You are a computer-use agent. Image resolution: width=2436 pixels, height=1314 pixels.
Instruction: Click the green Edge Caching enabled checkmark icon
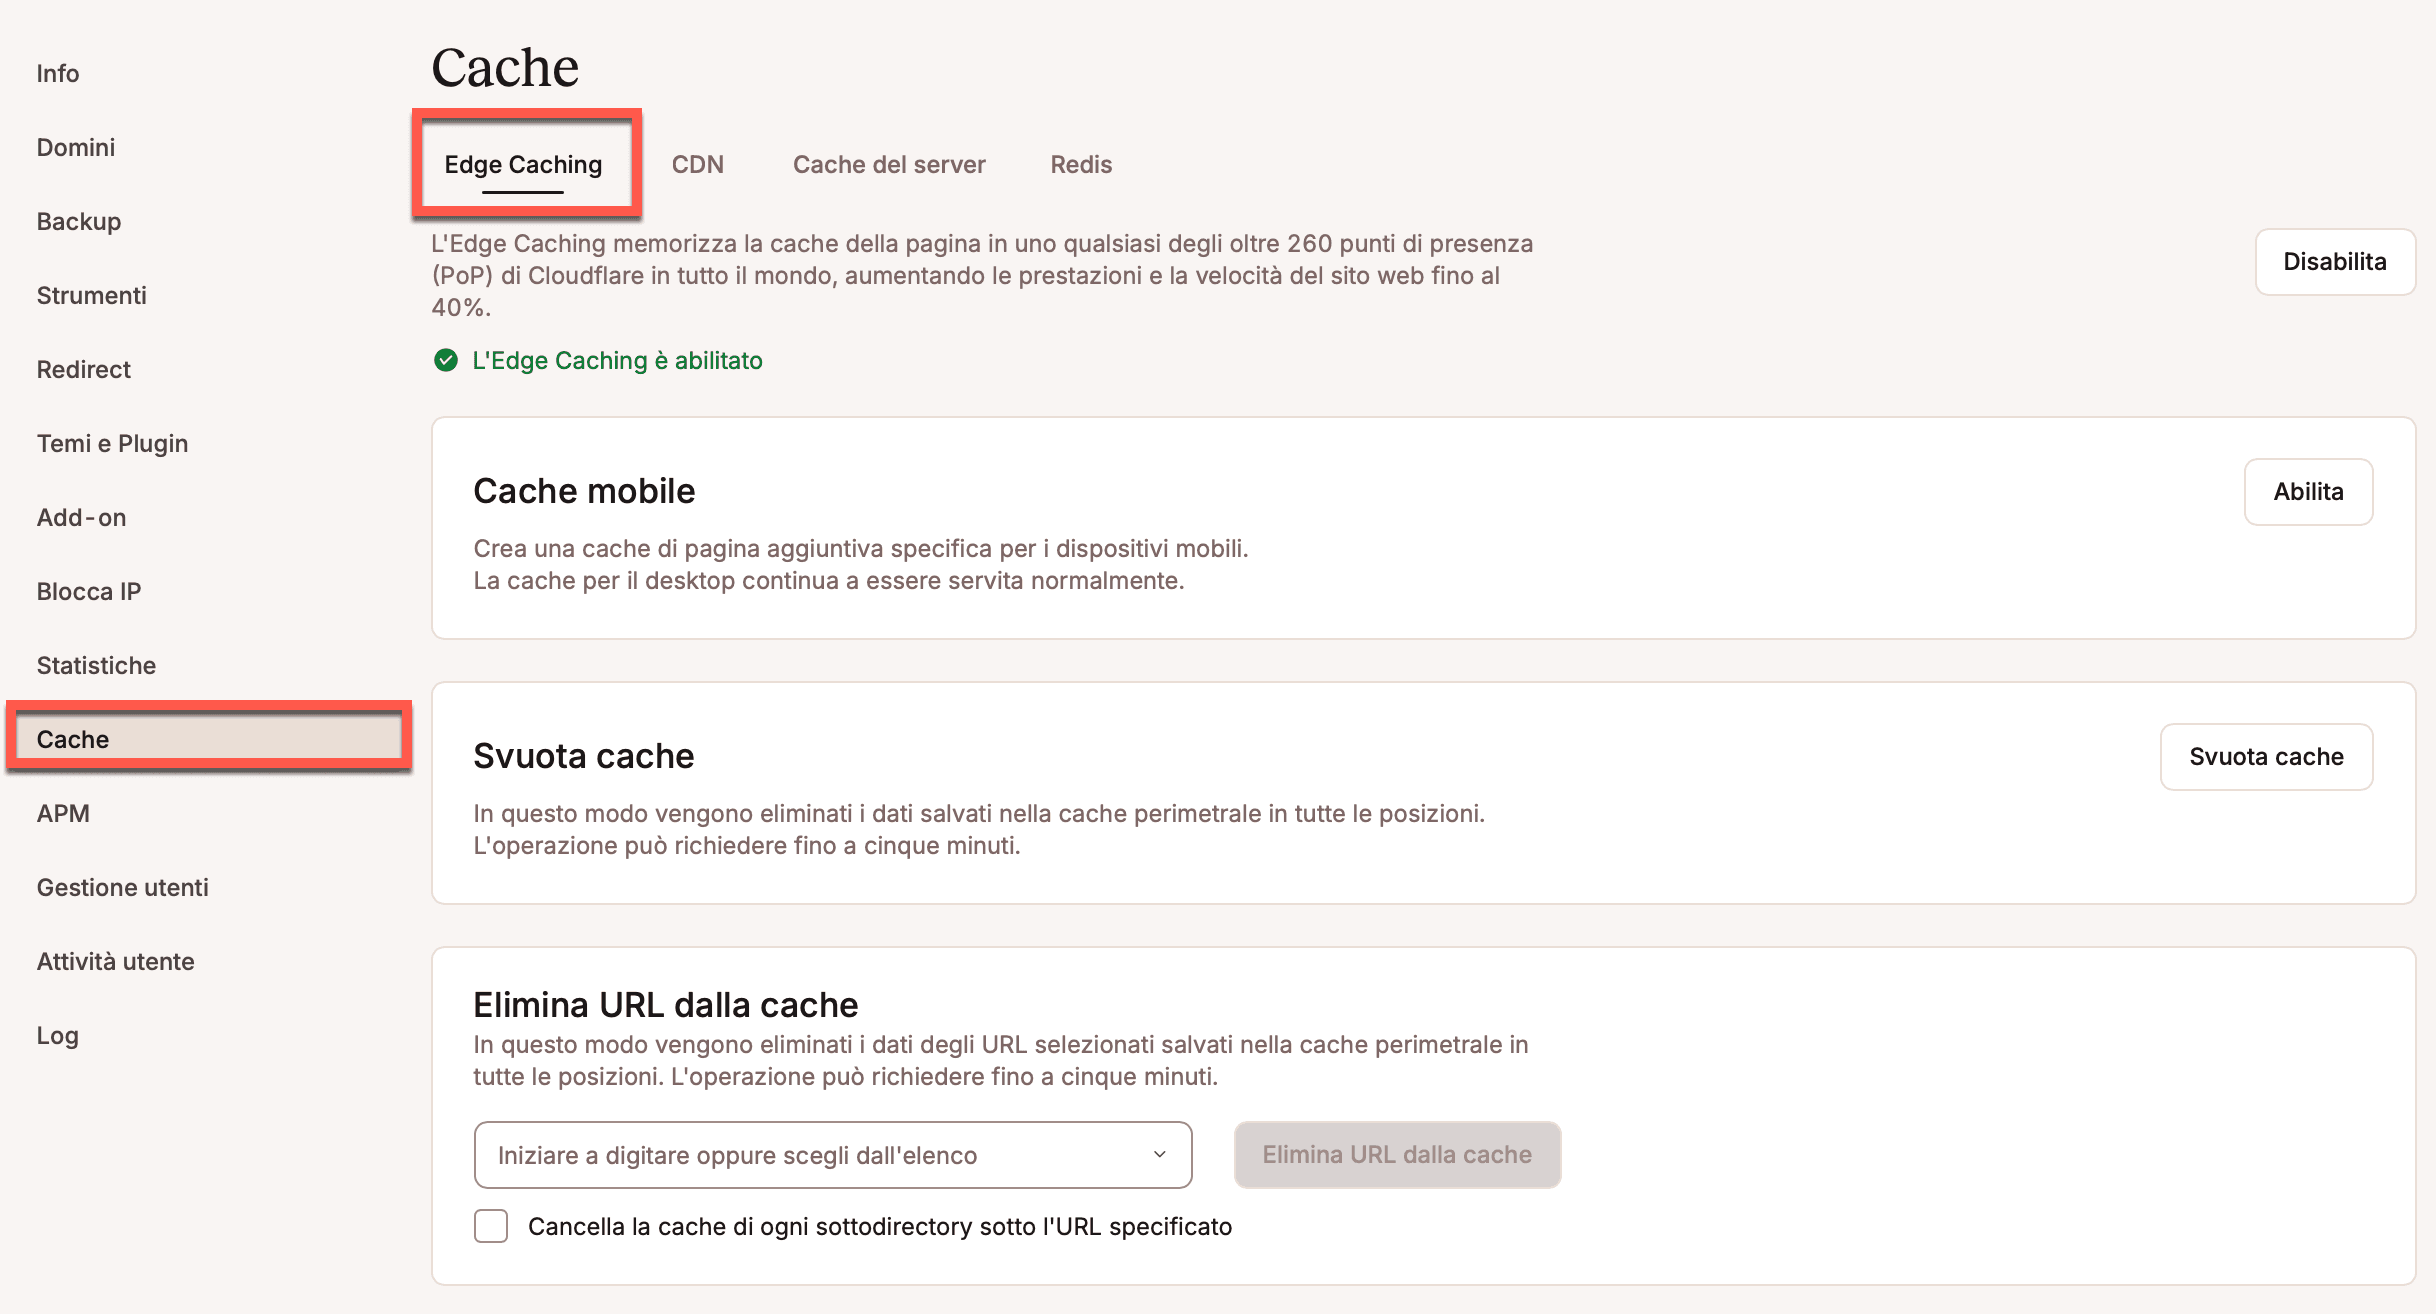[x=446, y=360]
